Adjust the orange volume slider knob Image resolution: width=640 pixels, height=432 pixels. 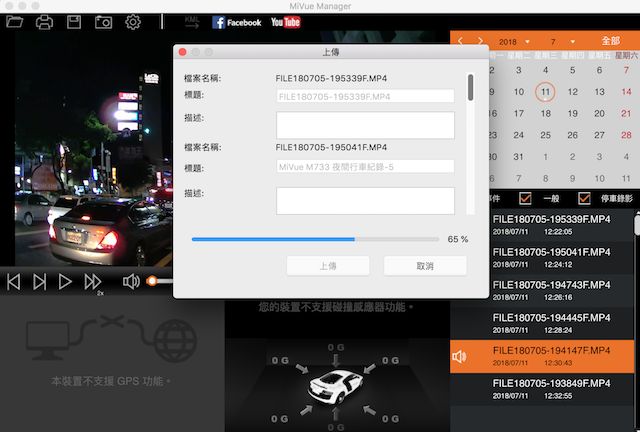(x=152, y=281)
